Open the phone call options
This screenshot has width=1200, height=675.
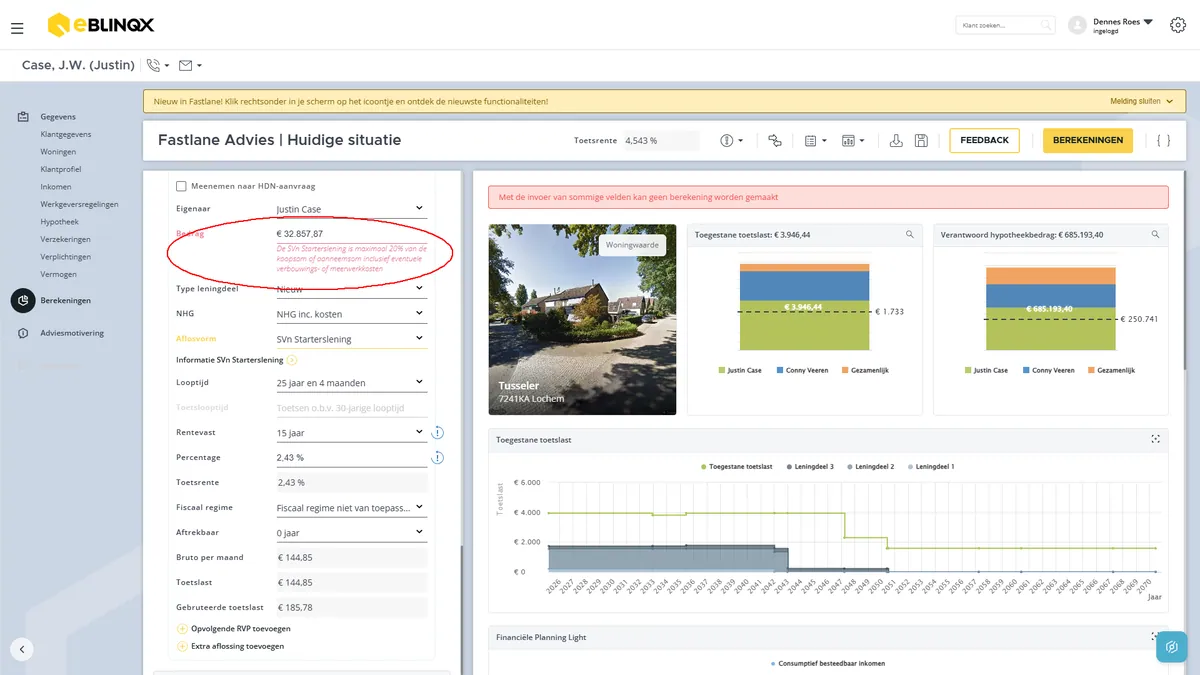coord(158,66)
